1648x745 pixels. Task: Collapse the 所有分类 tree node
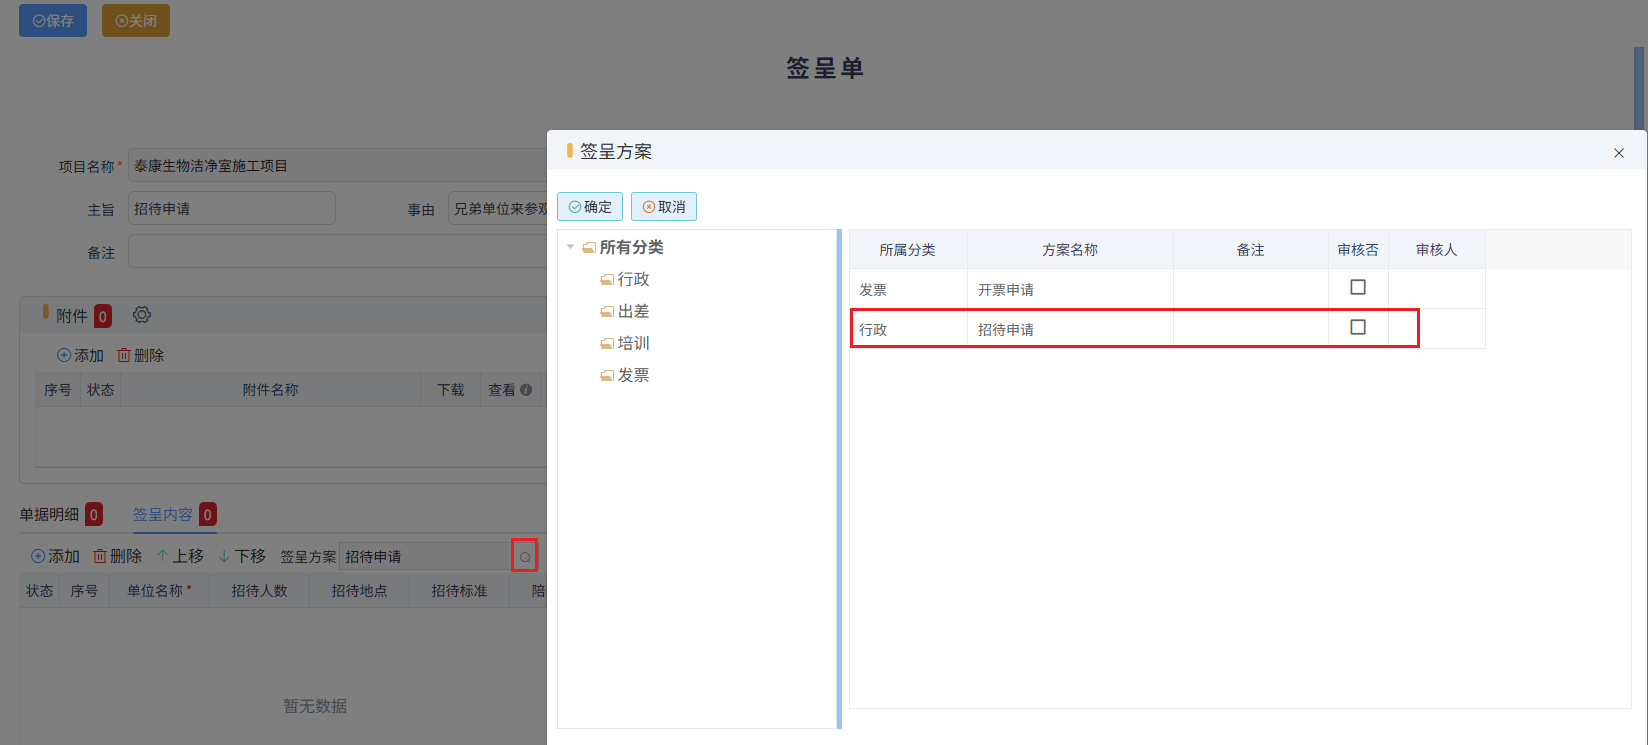click(x=570, y=247)
